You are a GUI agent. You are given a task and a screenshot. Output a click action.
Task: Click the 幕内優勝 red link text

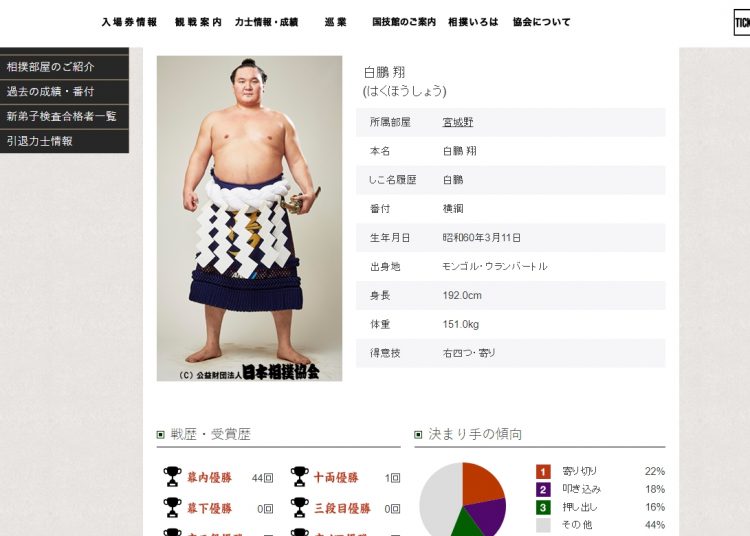coord(209,477)
